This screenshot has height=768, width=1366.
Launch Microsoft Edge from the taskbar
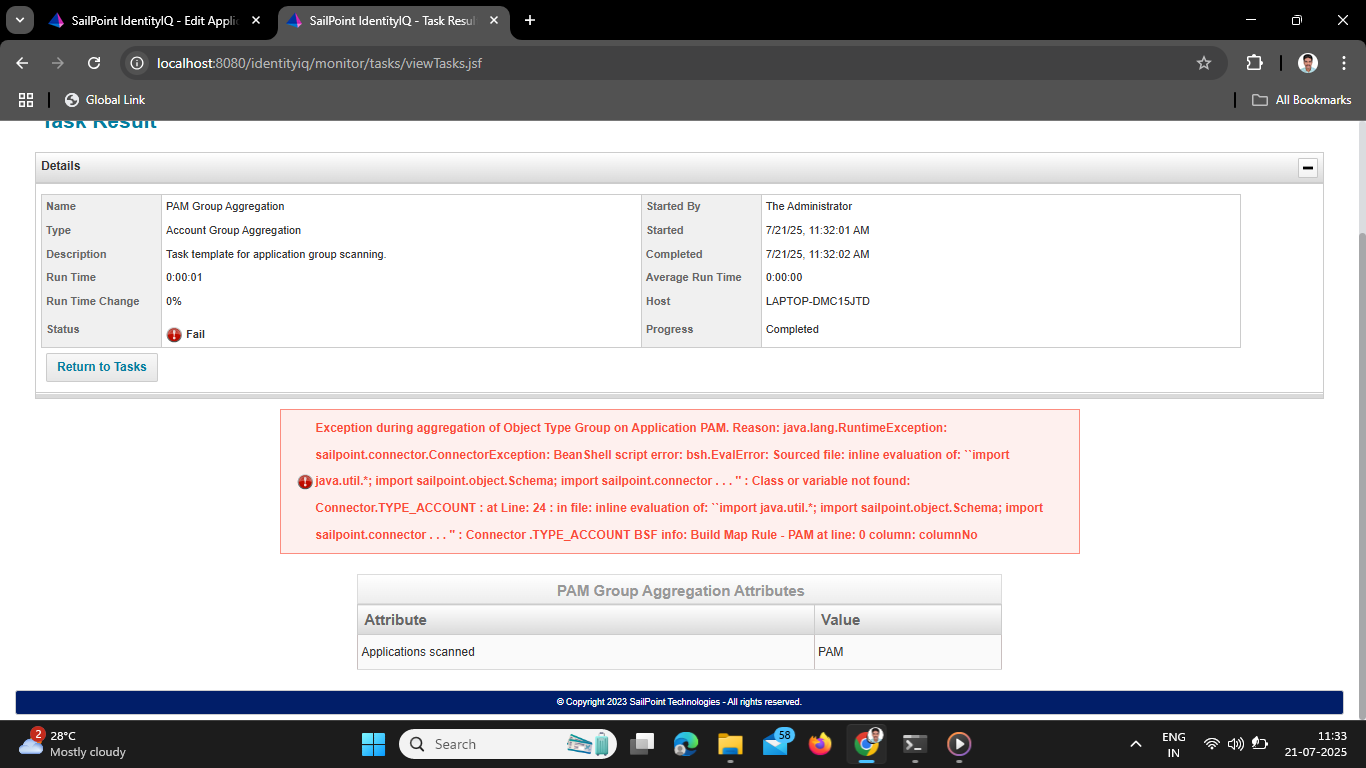[x=686, y=744]
